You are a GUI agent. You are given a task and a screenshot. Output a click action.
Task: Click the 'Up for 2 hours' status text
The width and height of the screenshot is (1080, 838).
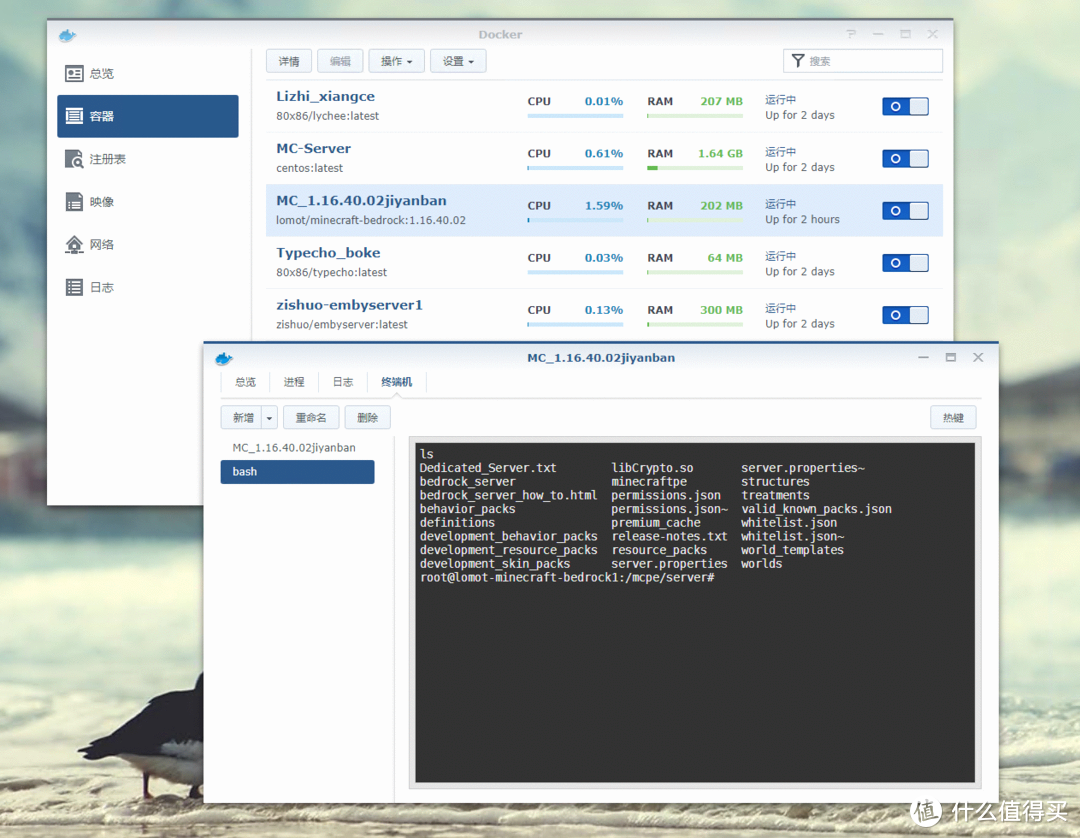coord(802,220)
